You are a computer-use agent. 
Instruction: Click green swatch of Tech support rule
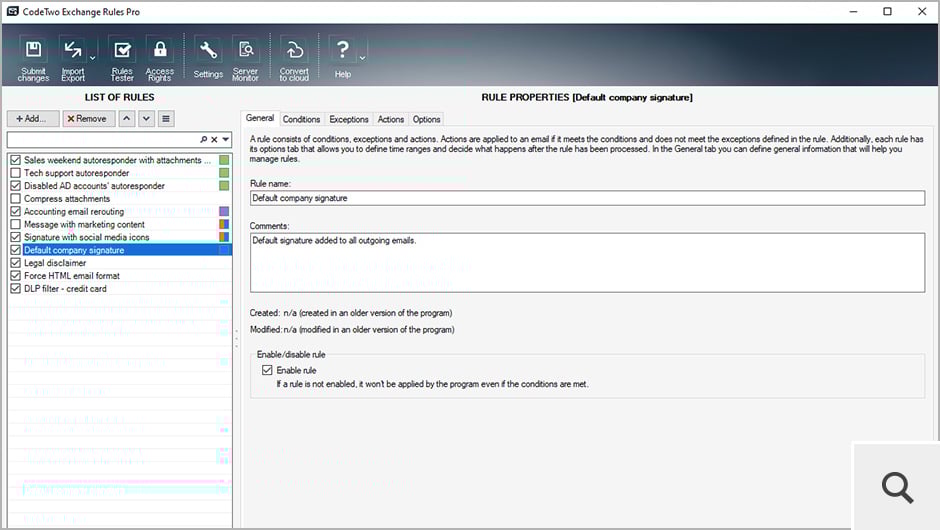224,173
